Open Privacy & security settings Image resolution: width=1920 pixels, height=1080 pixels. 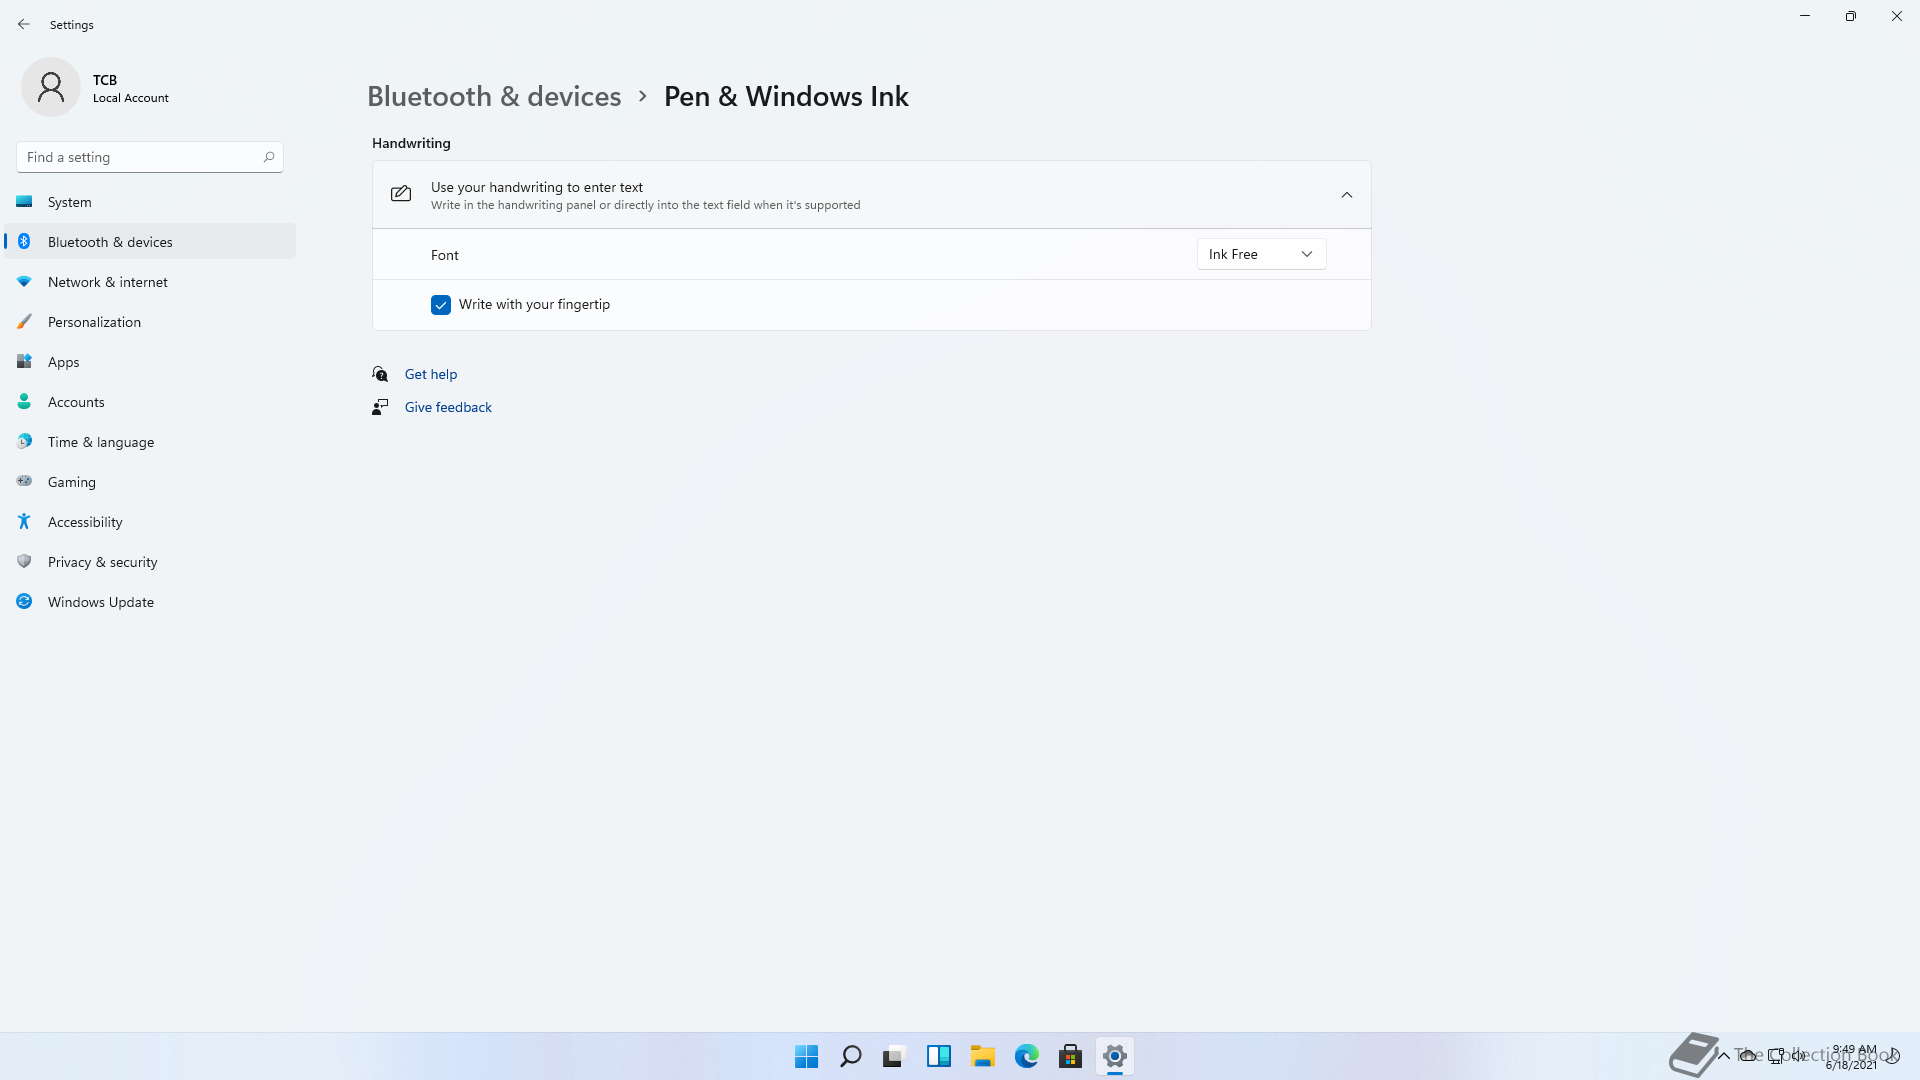(150, 562)
